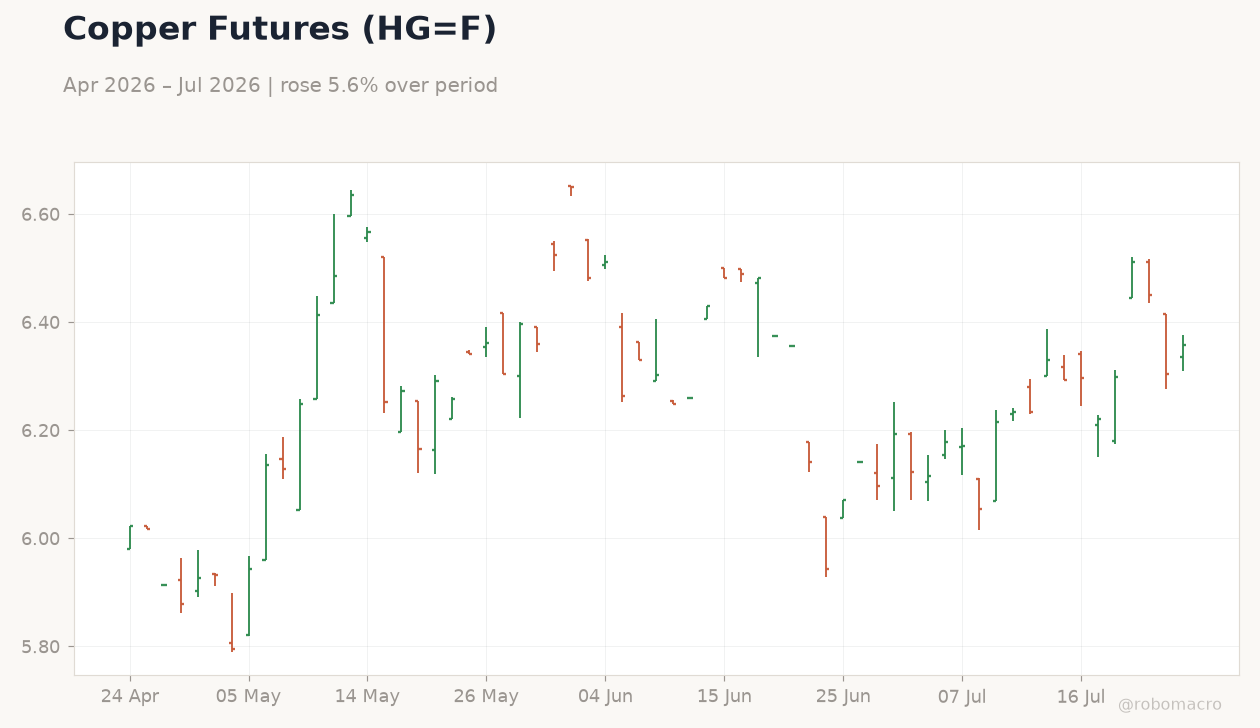The height and width of the screenshot is (728, 1260).
Task: Click the 25 Jun x-axis label
Action: click(x=843, y=697)
